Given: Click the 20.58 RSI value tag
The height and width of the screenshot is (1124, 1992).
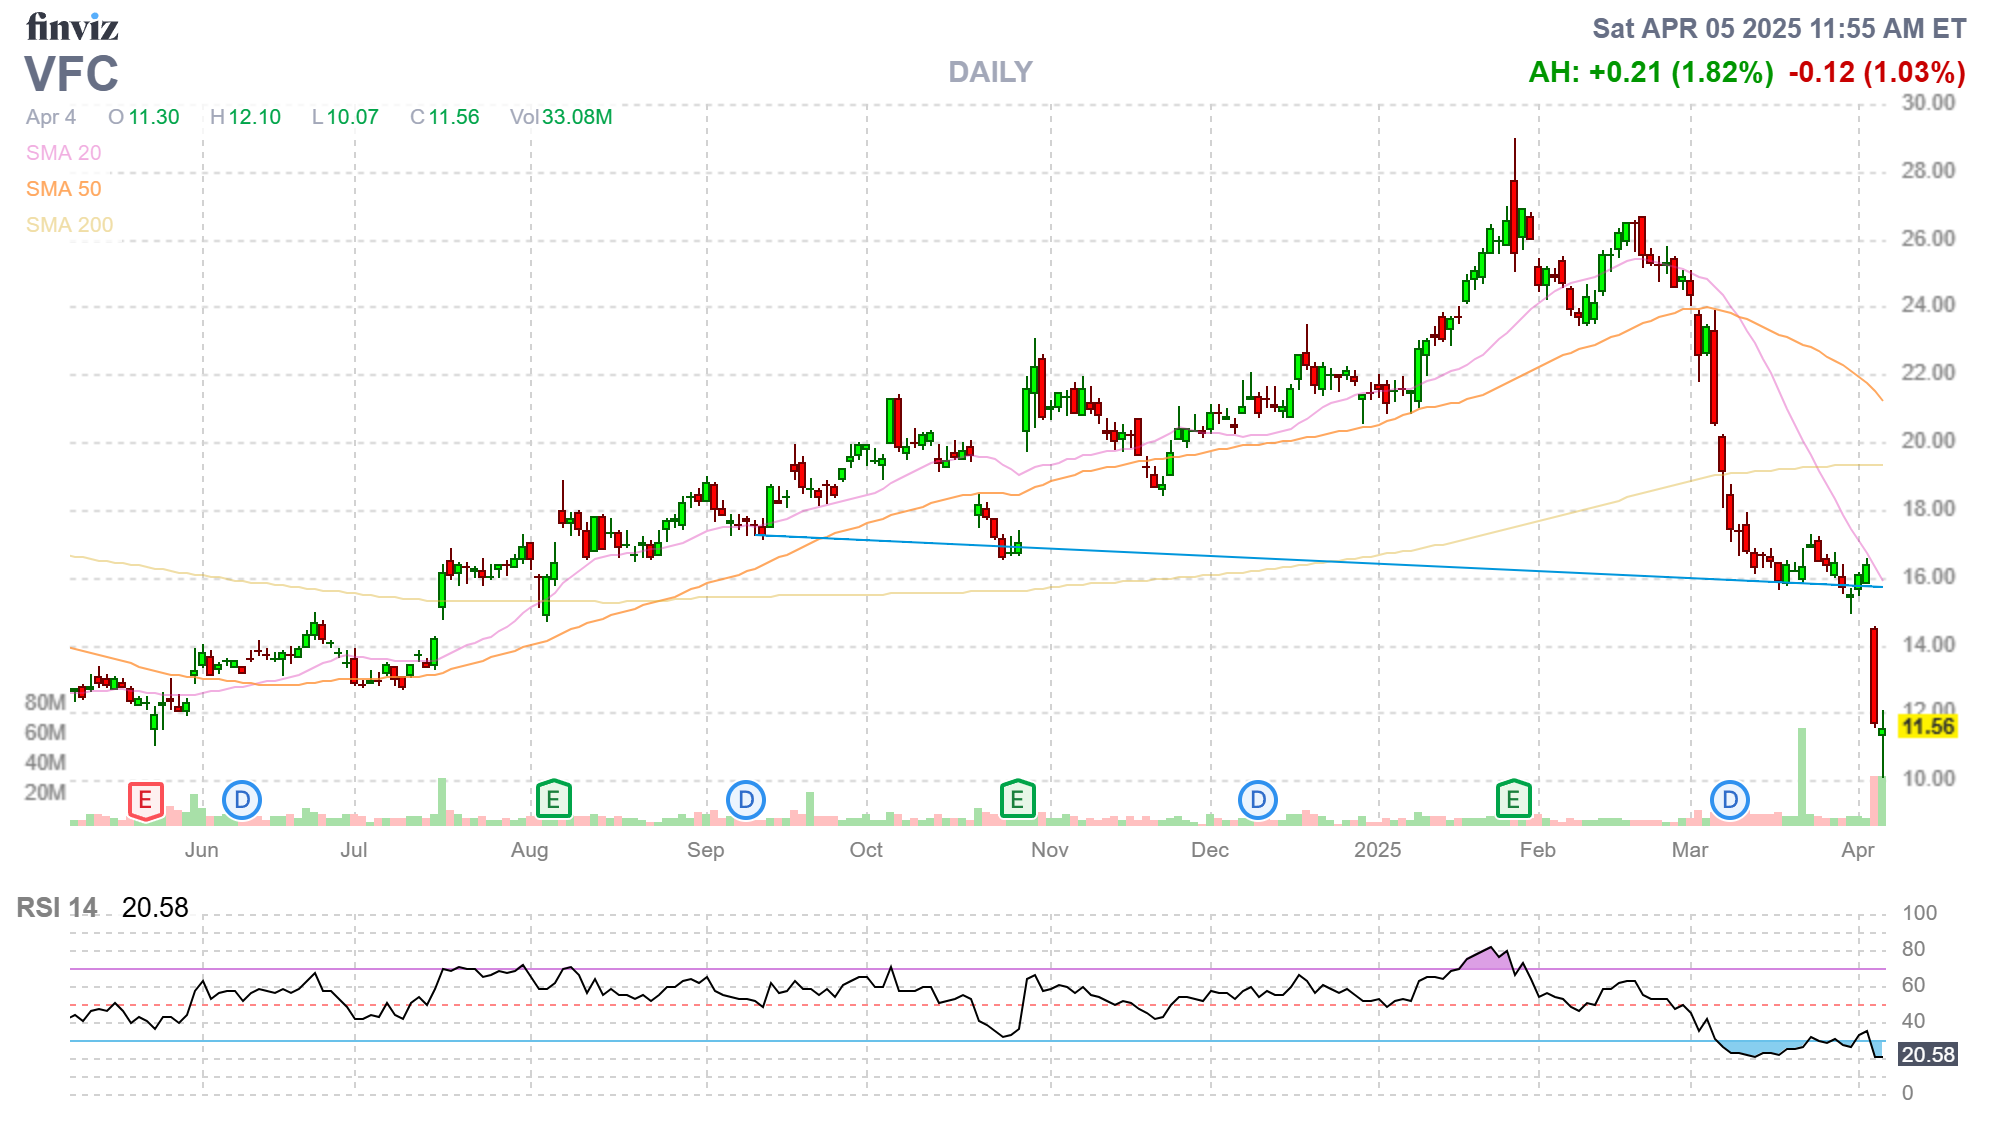Looking at the screenshot, I should [1927, 1055].
